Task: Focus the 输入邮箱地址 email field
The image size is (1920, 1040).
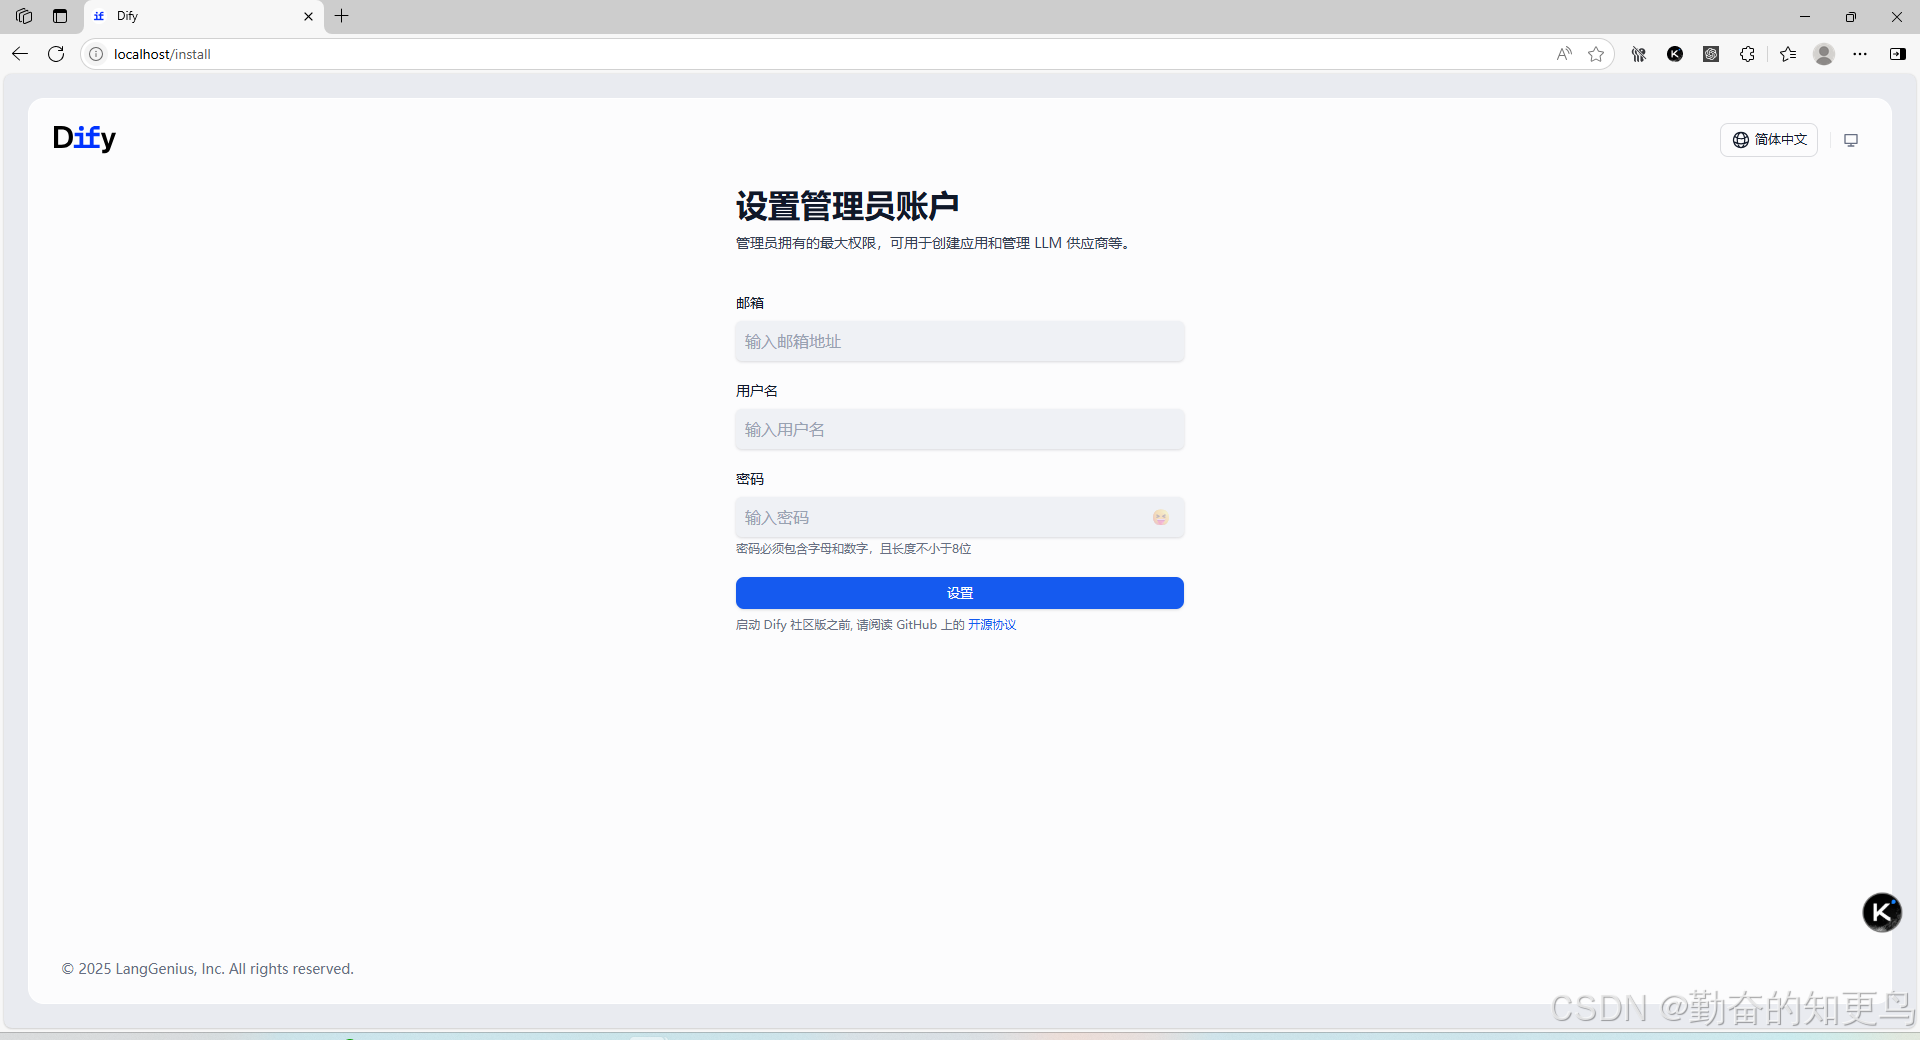Action: point(960,342)
